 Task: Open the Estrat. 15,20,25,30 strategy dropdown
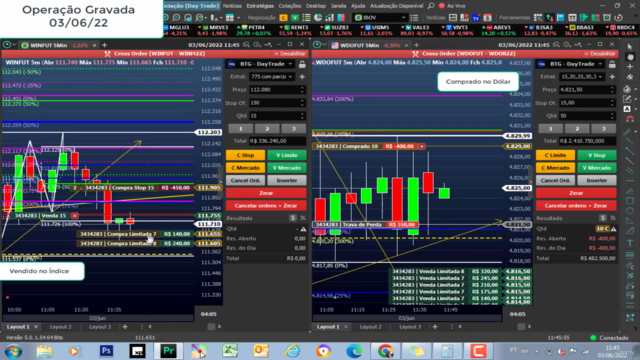582,77
